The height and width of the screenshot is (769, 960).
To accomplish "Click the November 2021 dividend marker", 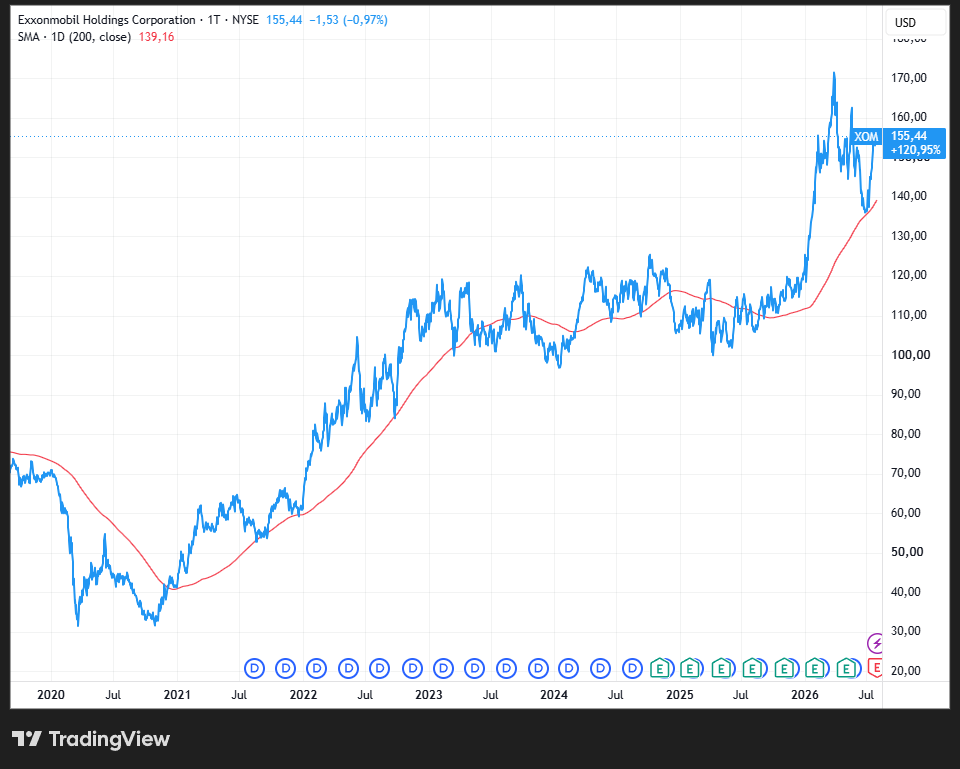I will tap(285, 668).
